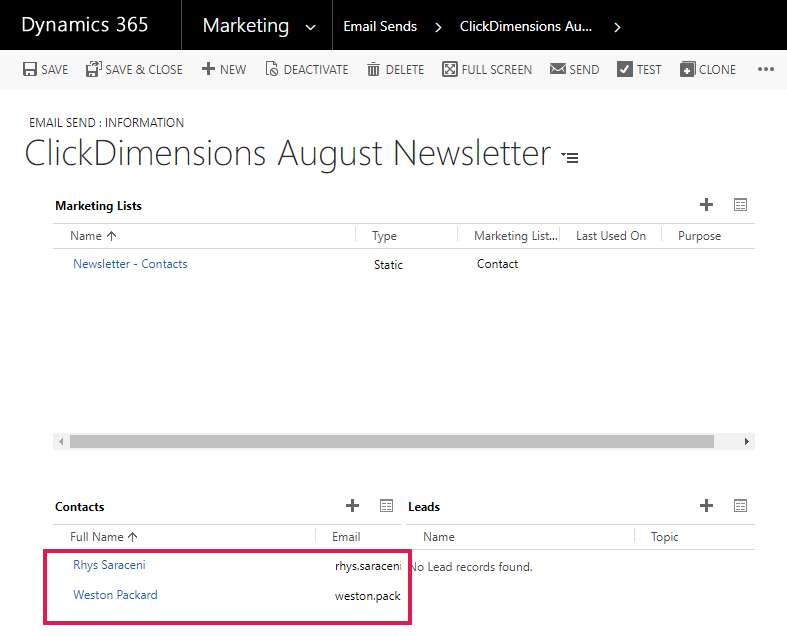Expand chevron after ClickDimensions Au... breadcrumb

[617, 27]
